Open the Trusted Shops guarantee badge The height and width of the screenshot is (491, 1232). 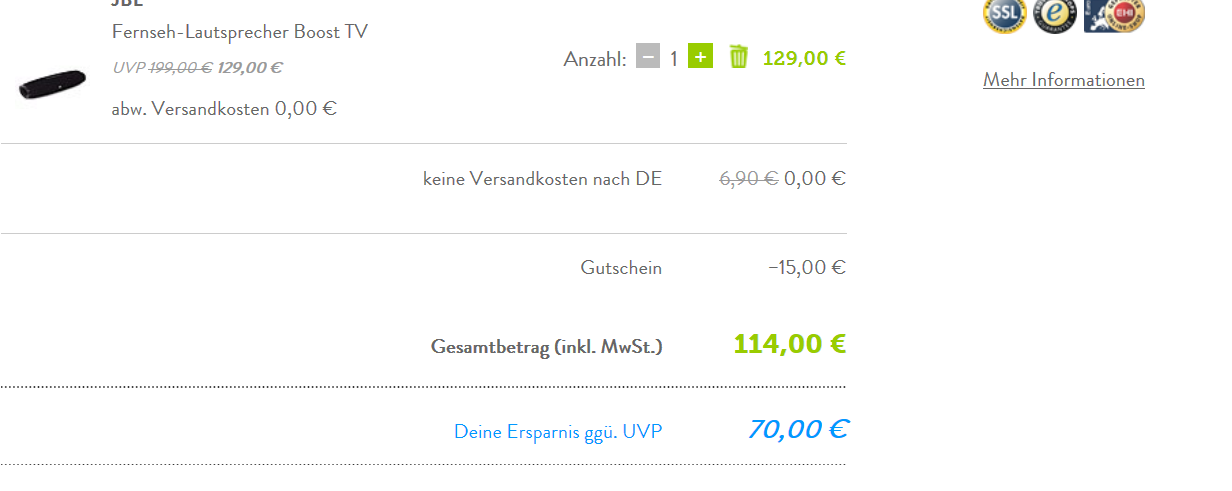pos(1054,14)
